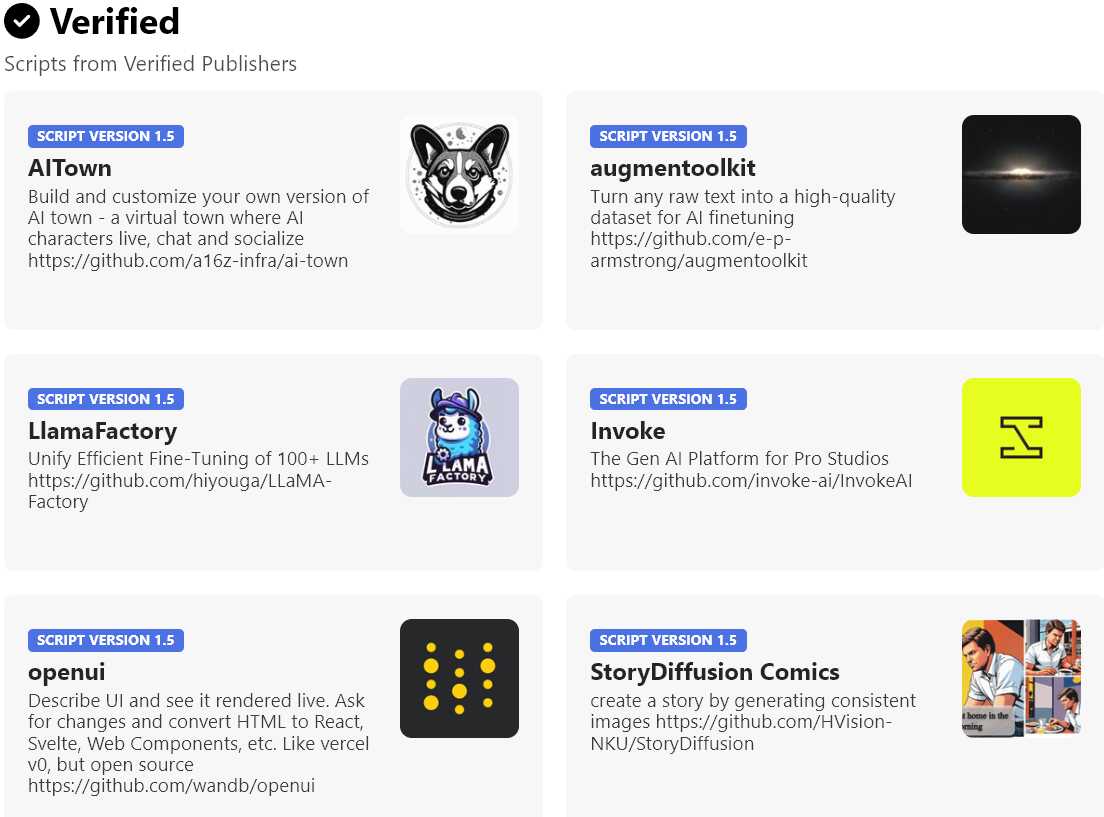Click Script Version 1.5 badge on AITown
Viewport: 1104px width, 817px height.
(x=106, y=136)
